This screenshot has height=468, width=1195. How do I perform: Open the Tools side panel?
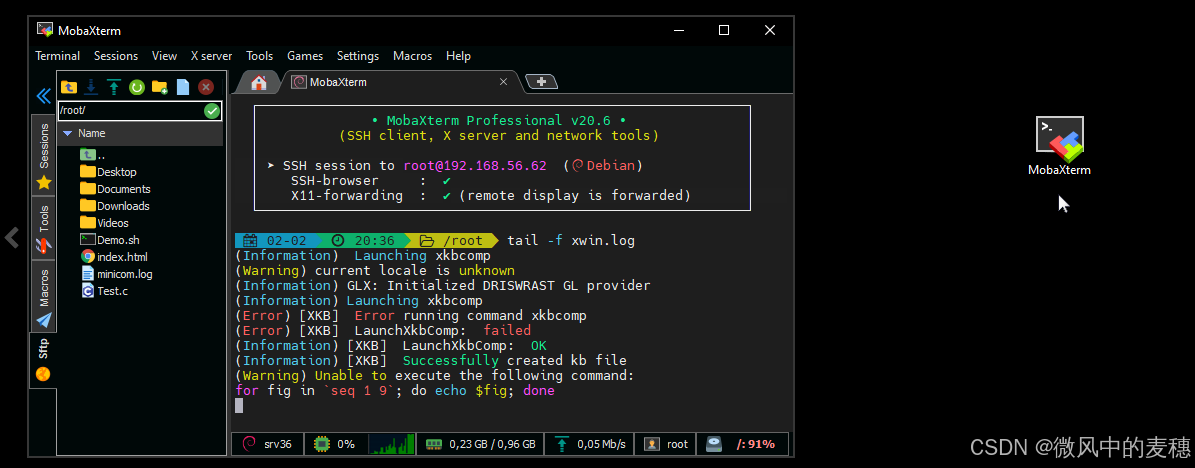coord(43,229)
